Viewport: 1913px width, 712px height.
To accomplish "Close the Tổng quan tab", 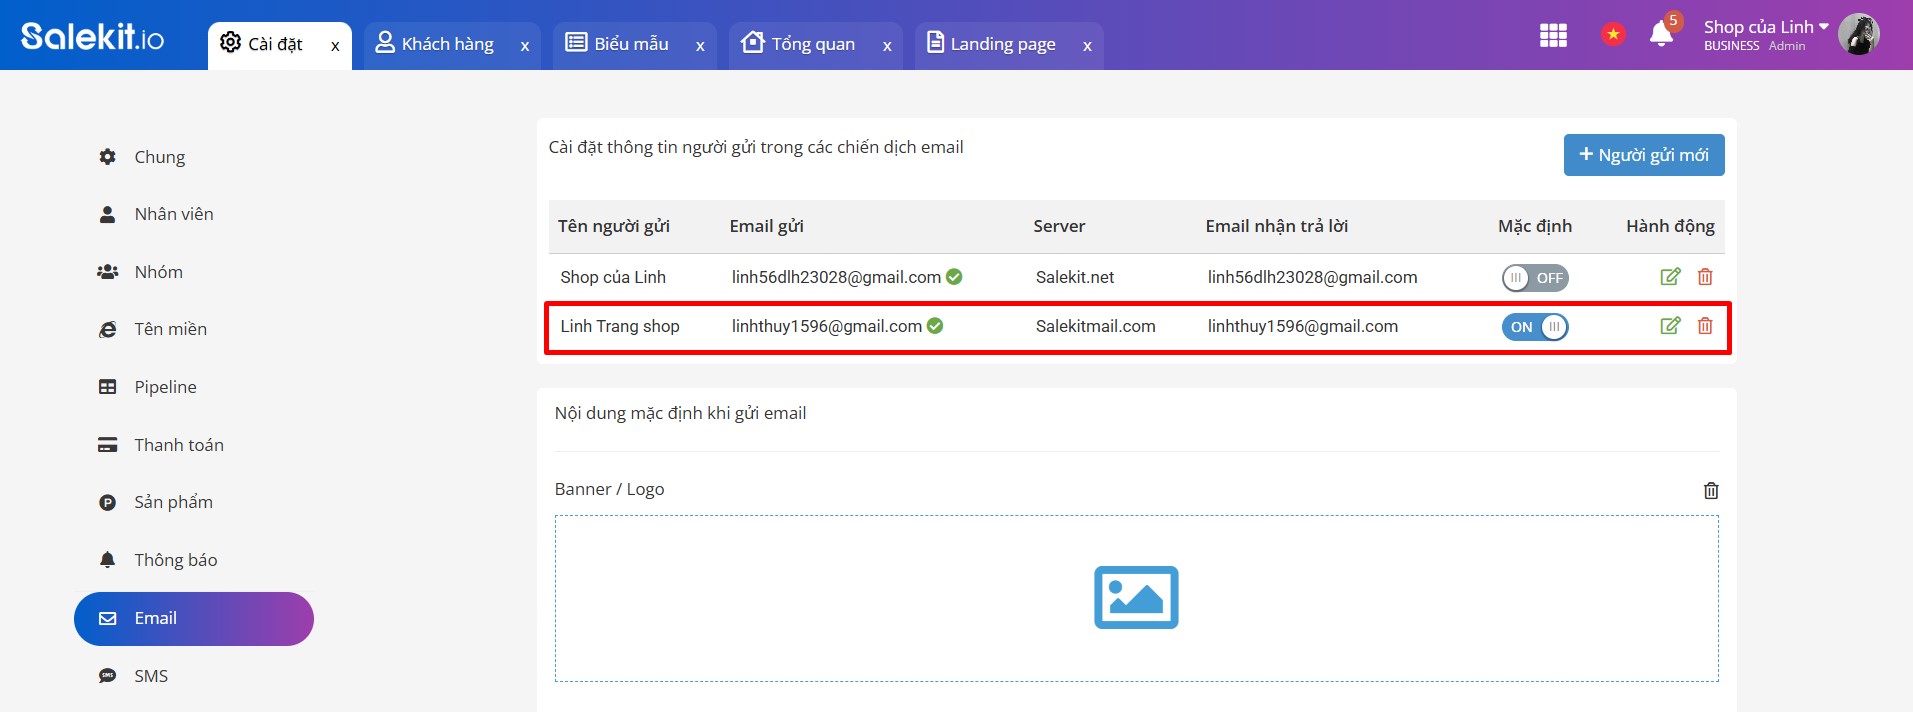I will tap(887, 46).
